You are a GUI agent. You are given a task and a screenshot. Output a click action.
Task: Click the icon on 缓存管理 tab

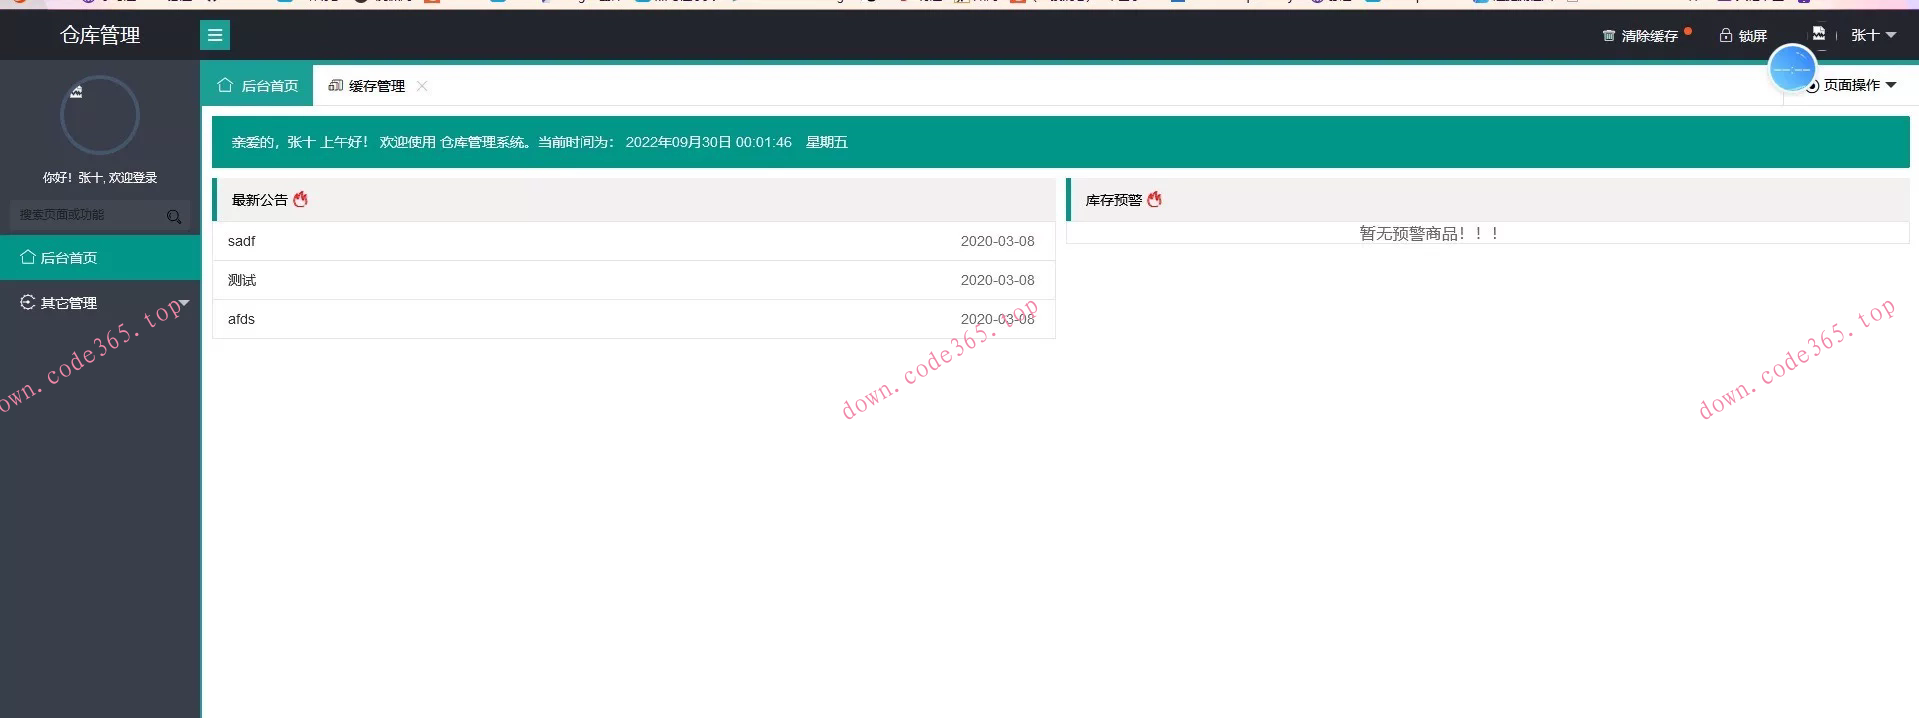(x=335, y=86)
